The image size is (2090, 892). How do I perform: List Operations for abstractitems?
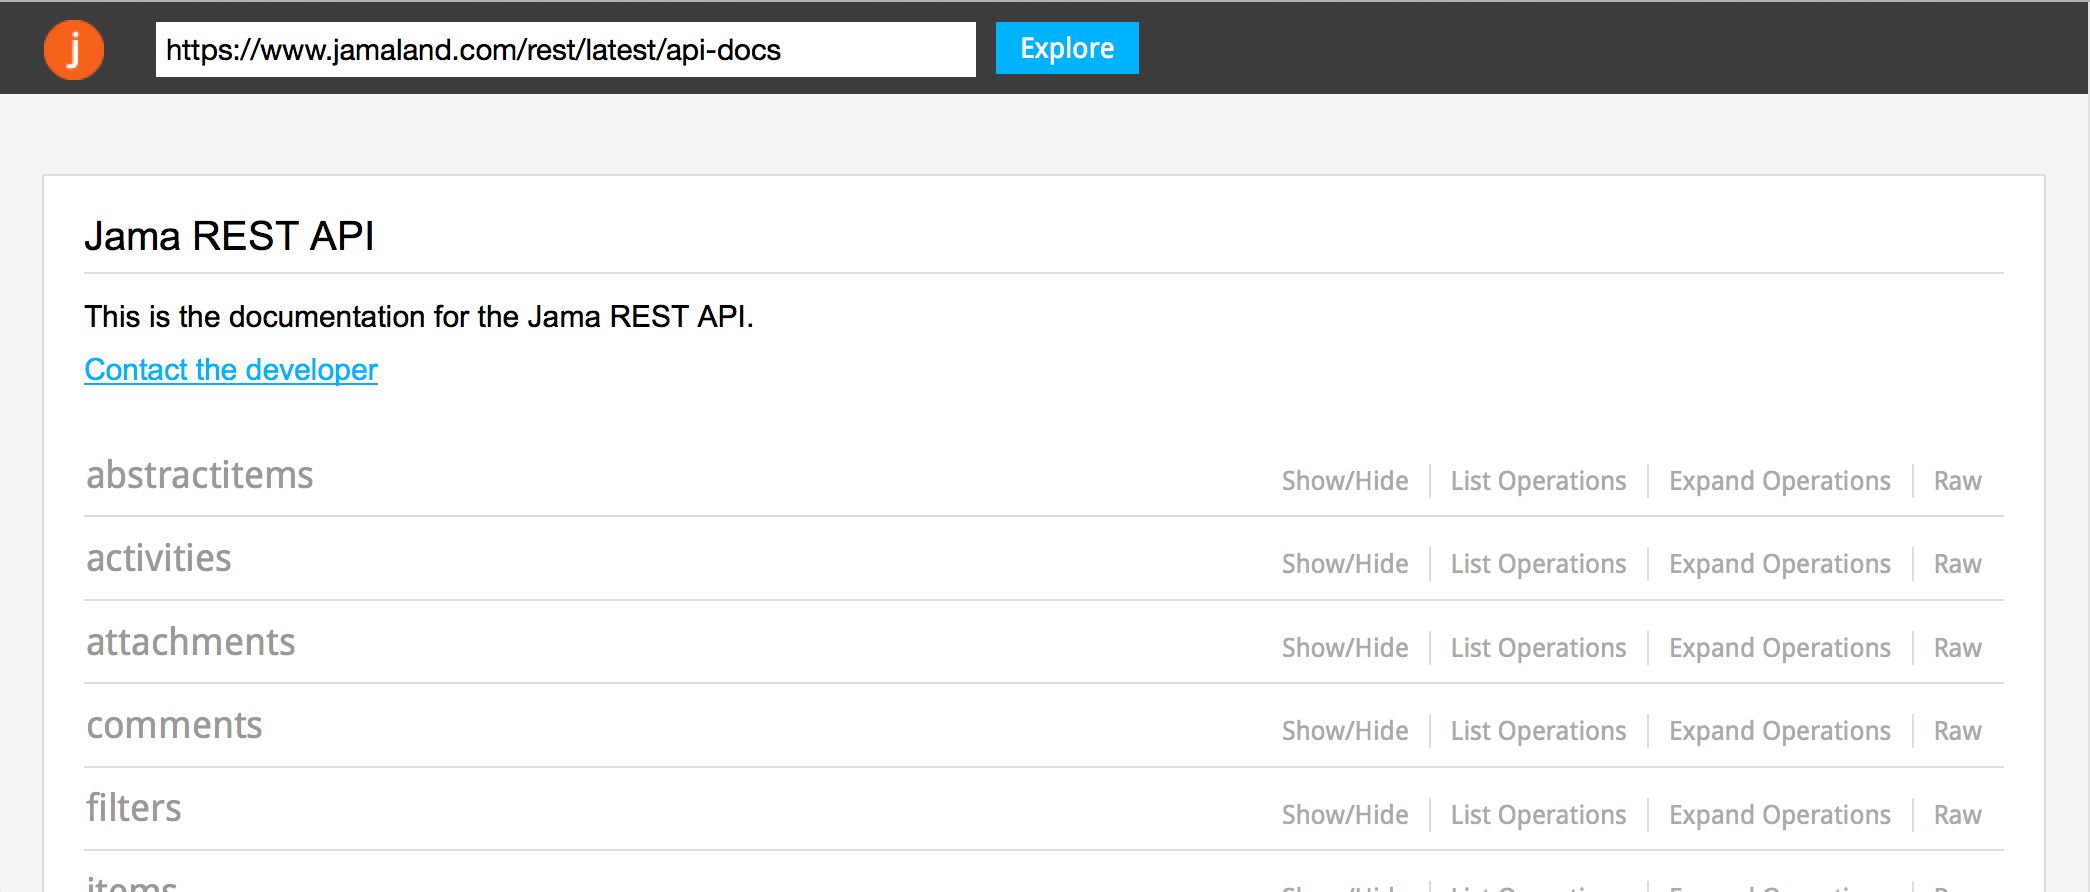(1539, 481)
